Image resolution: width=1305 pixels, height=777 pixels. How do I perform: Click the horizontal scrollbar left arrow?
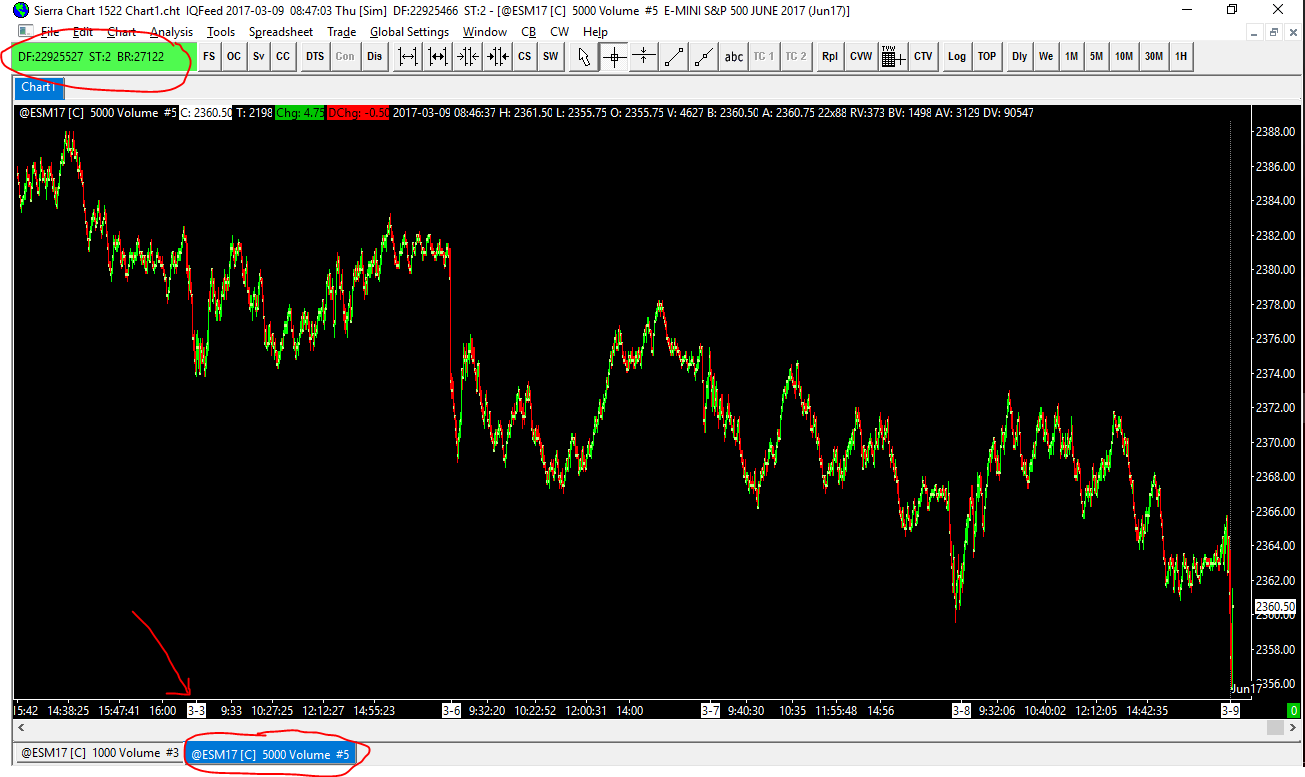pos(23,728)
